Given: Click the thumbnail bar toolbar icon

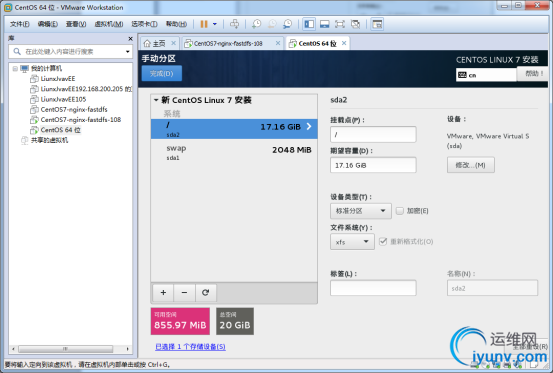Looking at the screenshot, I should pos(324,24).
